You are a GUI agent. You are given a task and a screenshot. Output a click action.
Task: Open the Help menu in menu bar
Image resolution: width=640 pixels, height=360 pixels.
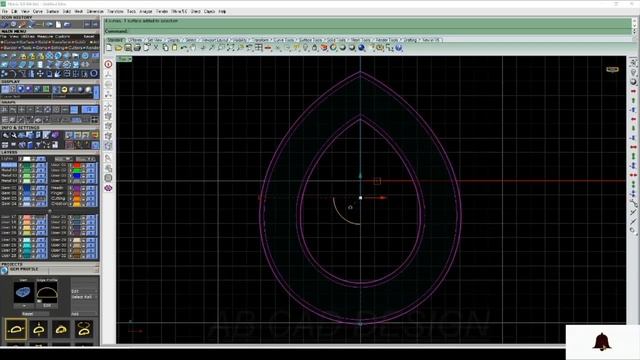pos(222,11)
